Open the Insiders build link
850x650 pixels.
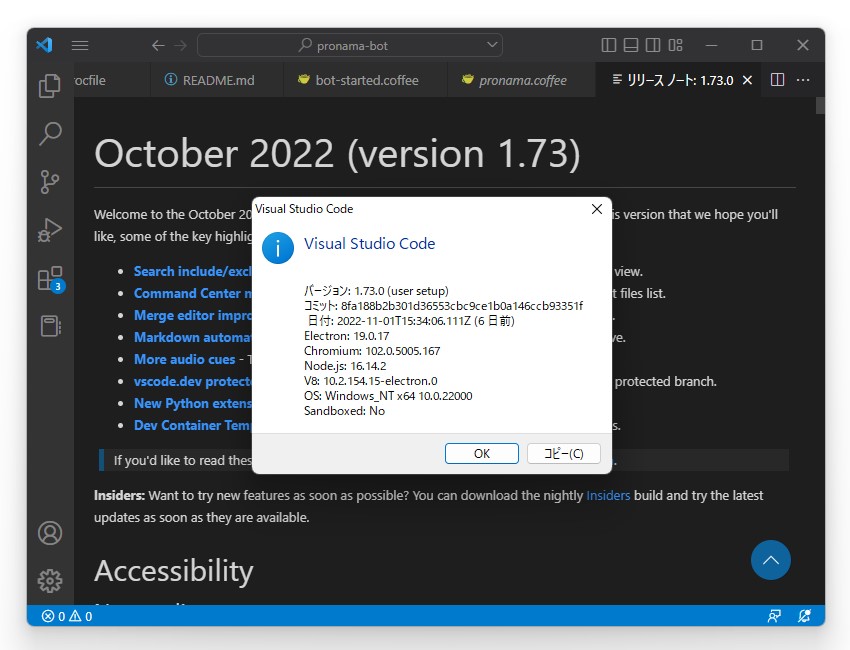(608, 494)
